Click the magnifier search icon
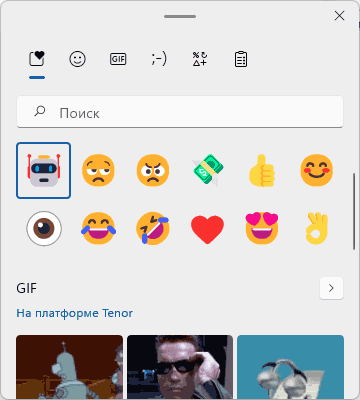This screenshot has width=360, height=400. pyautogui.click(x=40, y=111)
